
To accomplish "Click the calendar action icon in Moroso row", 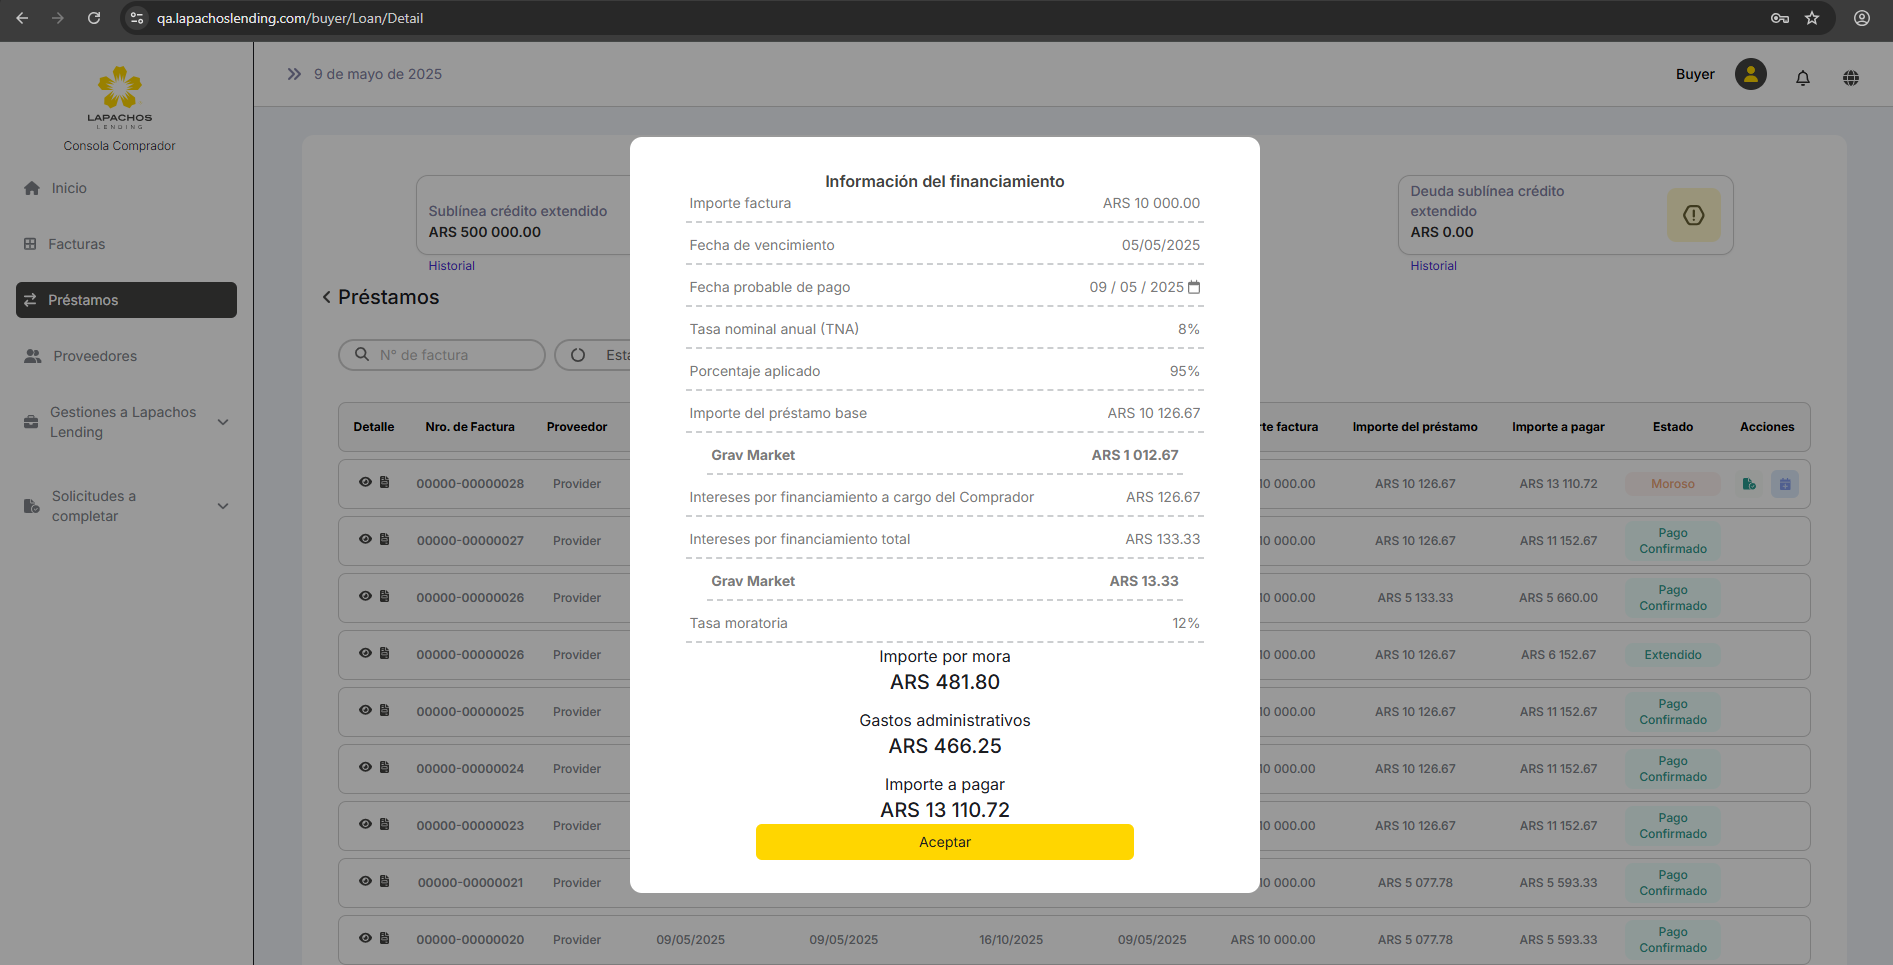I will (1784, 484).
